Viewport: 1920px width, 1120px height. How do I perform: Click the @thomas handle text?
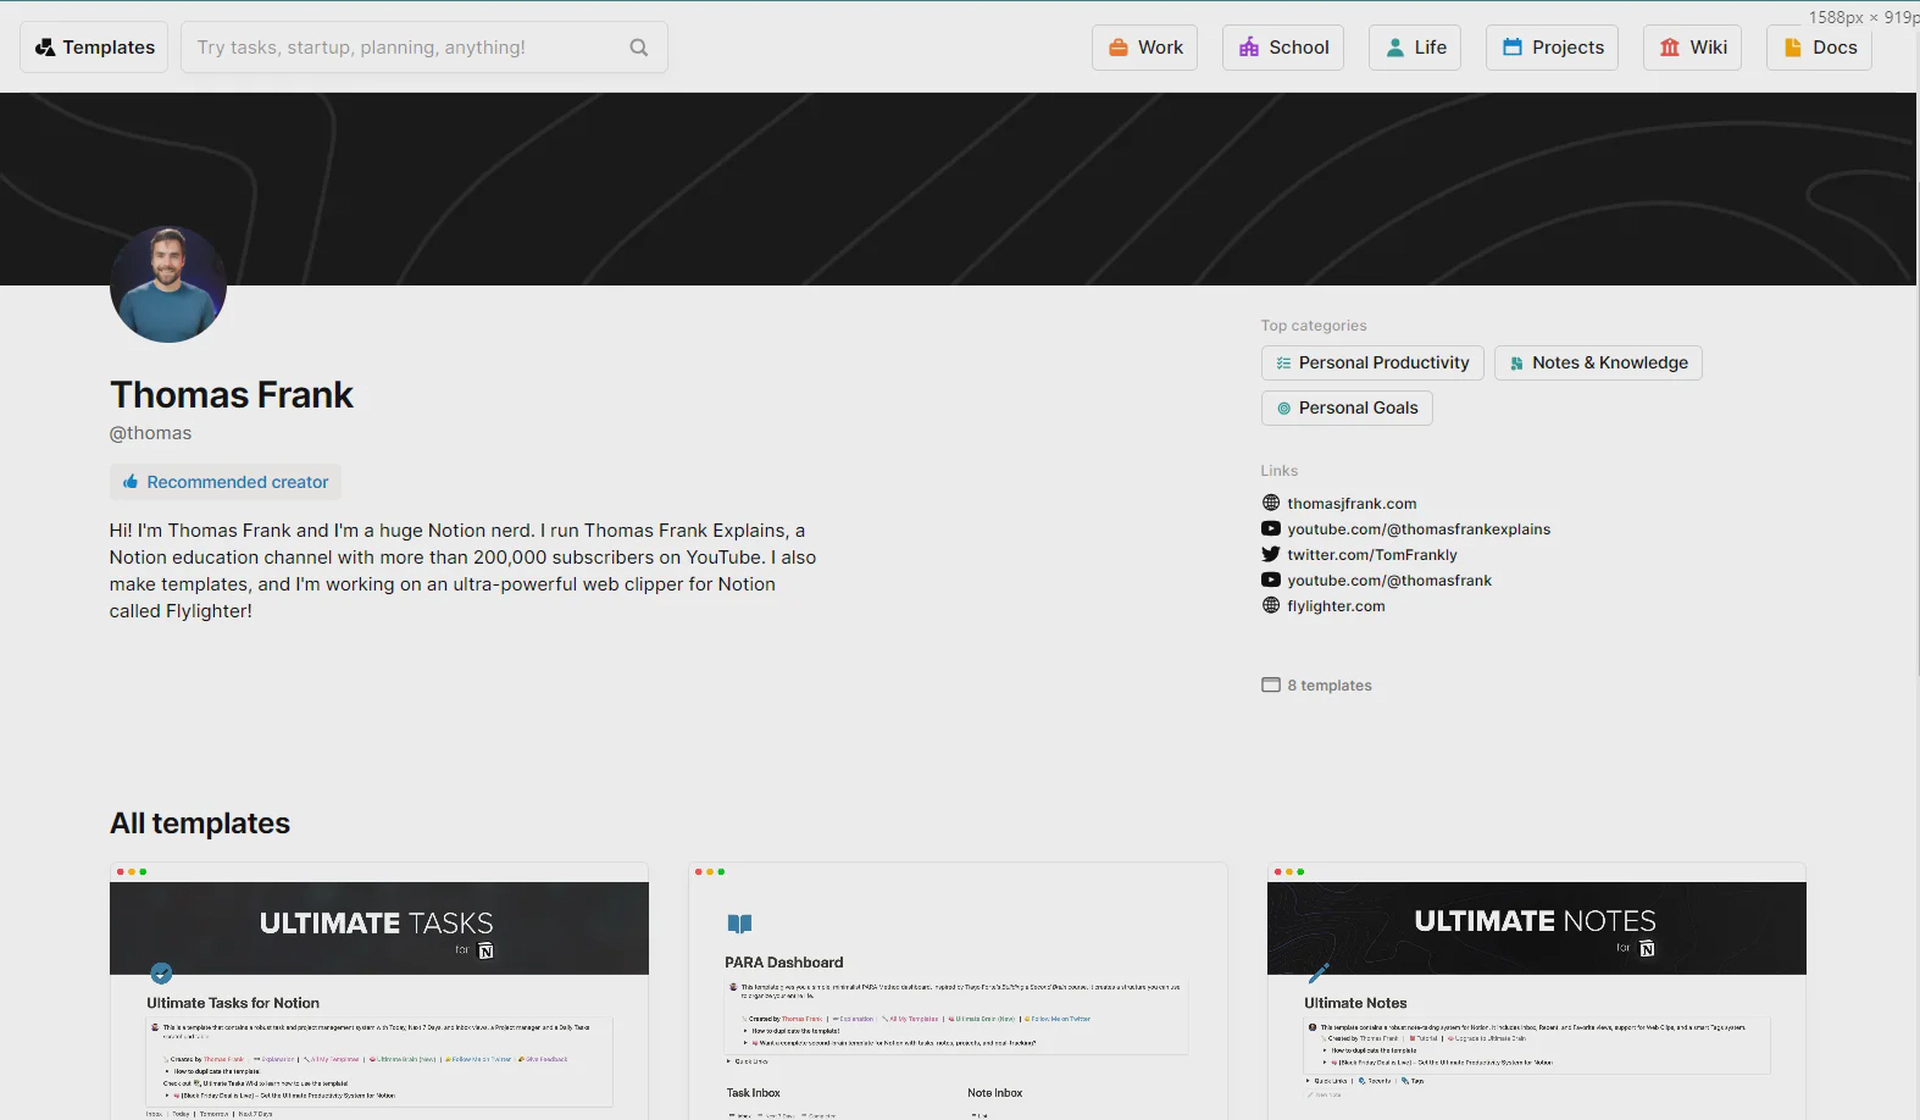pyautogui.click(x=150, y=433)
